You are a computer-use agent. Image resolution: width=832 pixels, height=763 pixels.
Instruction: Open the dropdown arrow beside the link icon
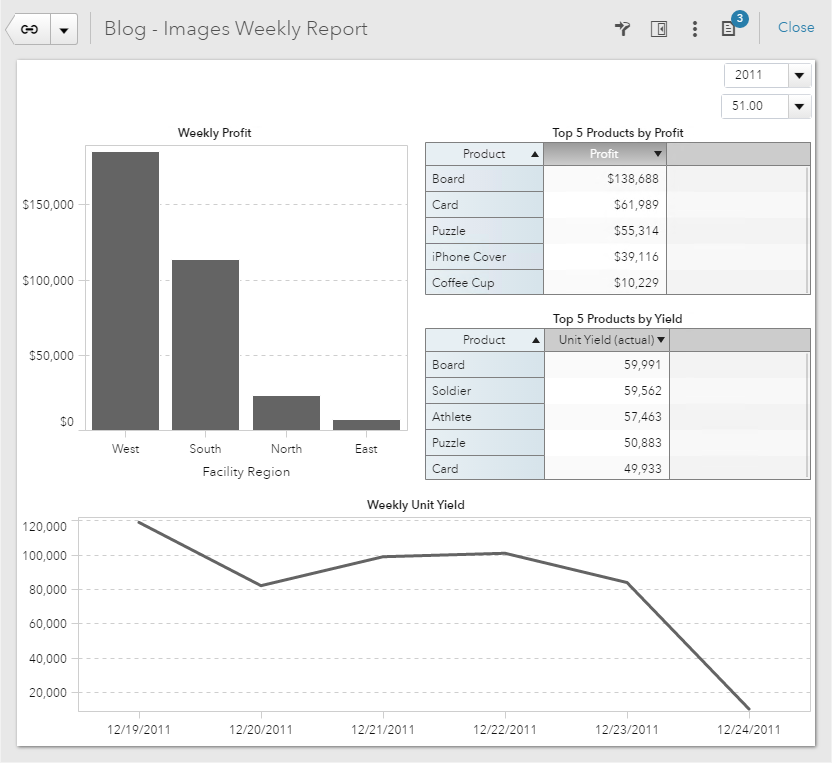coord(64,29)
